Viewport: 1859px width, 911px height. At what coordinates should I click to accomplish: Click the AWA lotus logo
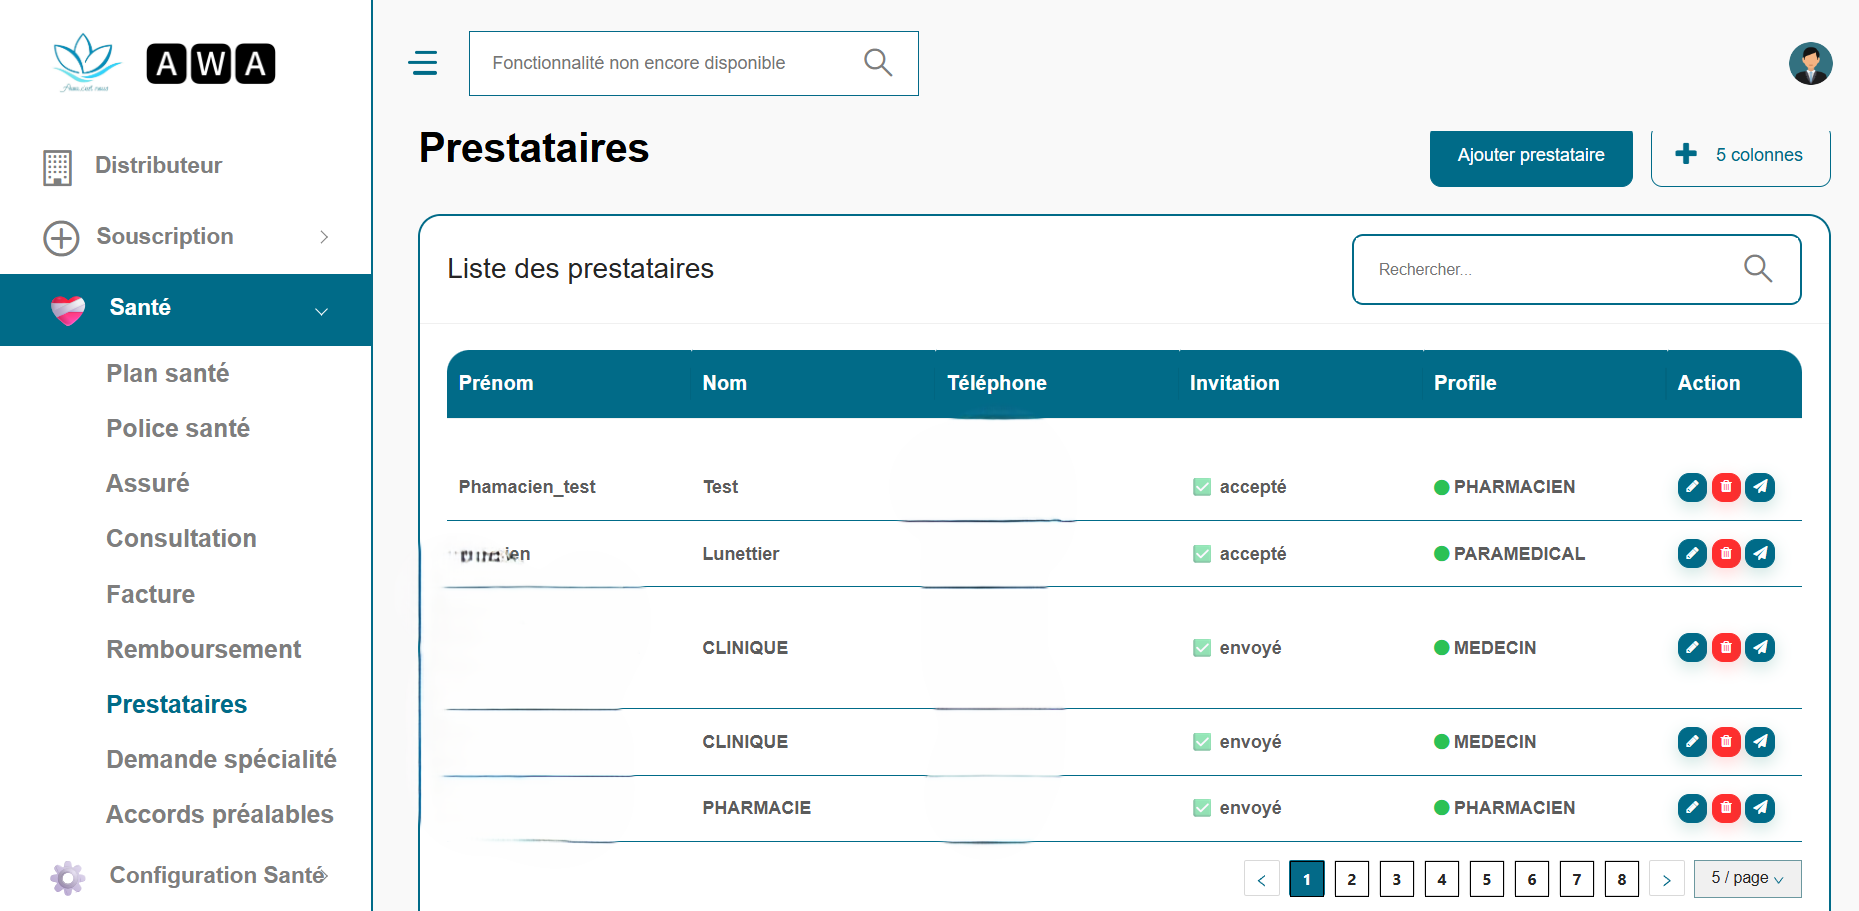click(86, 62)
